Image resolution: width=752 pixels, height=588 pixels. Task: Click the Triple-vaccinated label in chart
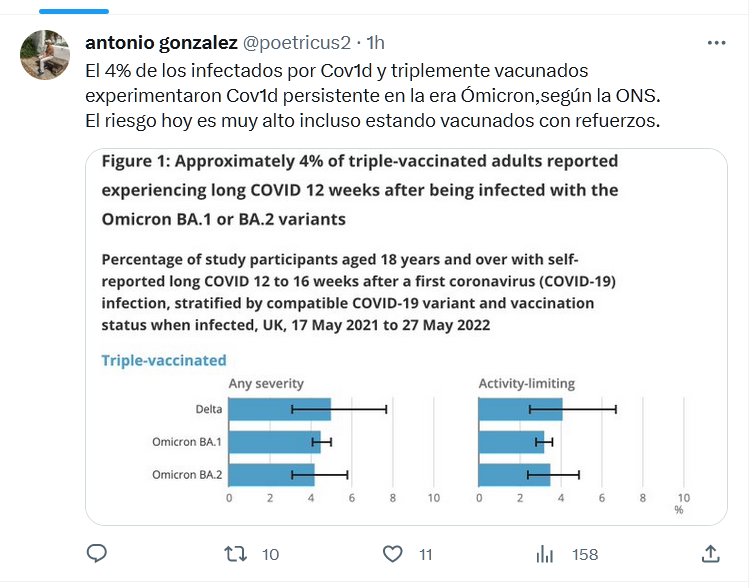pyautogui.click(x=164, y=360)
